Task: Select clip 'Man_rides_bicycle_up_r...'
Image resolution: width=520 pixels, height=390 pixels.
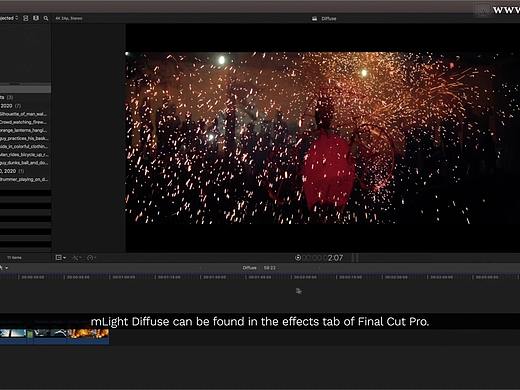Action: (24, 155)
